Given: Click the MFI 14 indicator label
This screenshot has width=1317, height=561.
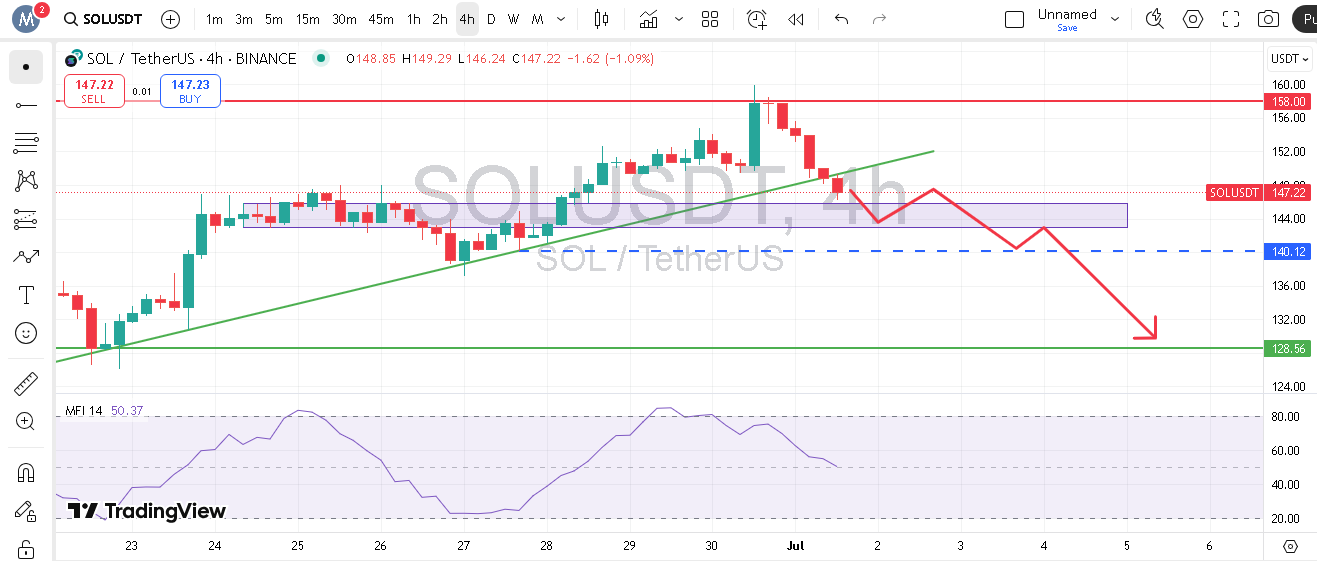Looking at the screenshot, I should click(x=84, y=410).
